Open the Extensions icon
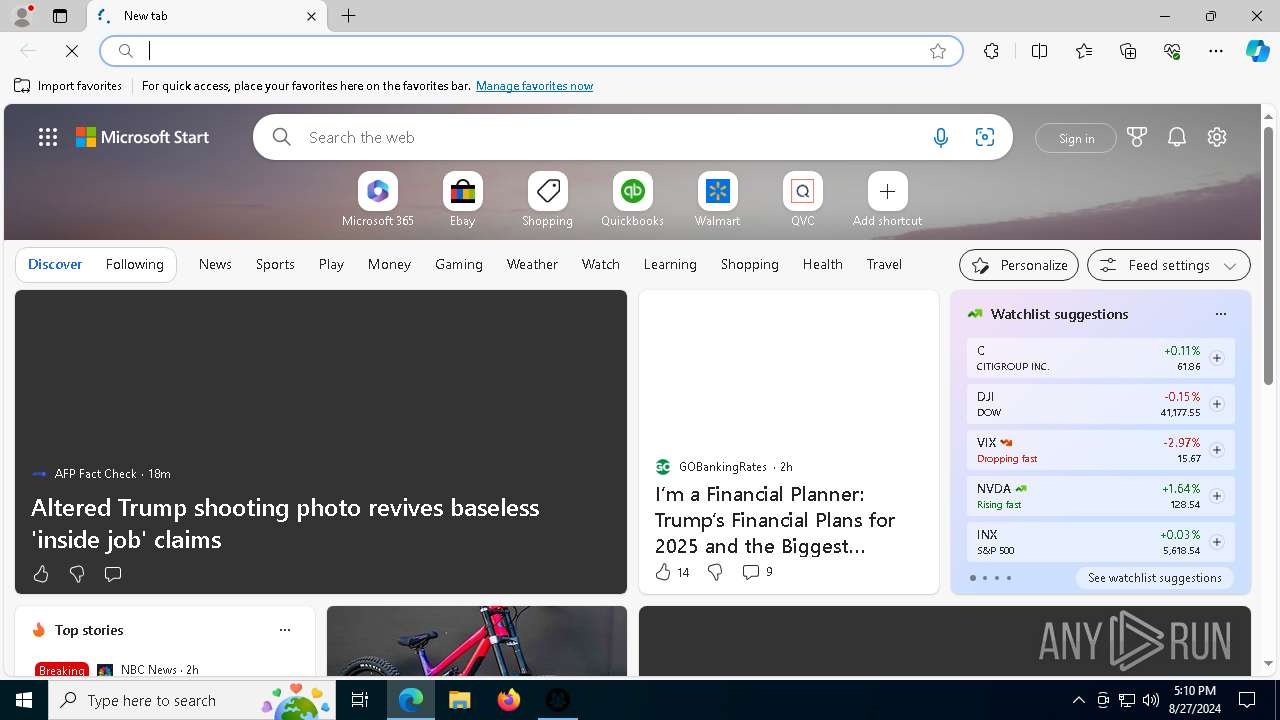Viewport: 1280px width, 720px height. coord(991,51)
